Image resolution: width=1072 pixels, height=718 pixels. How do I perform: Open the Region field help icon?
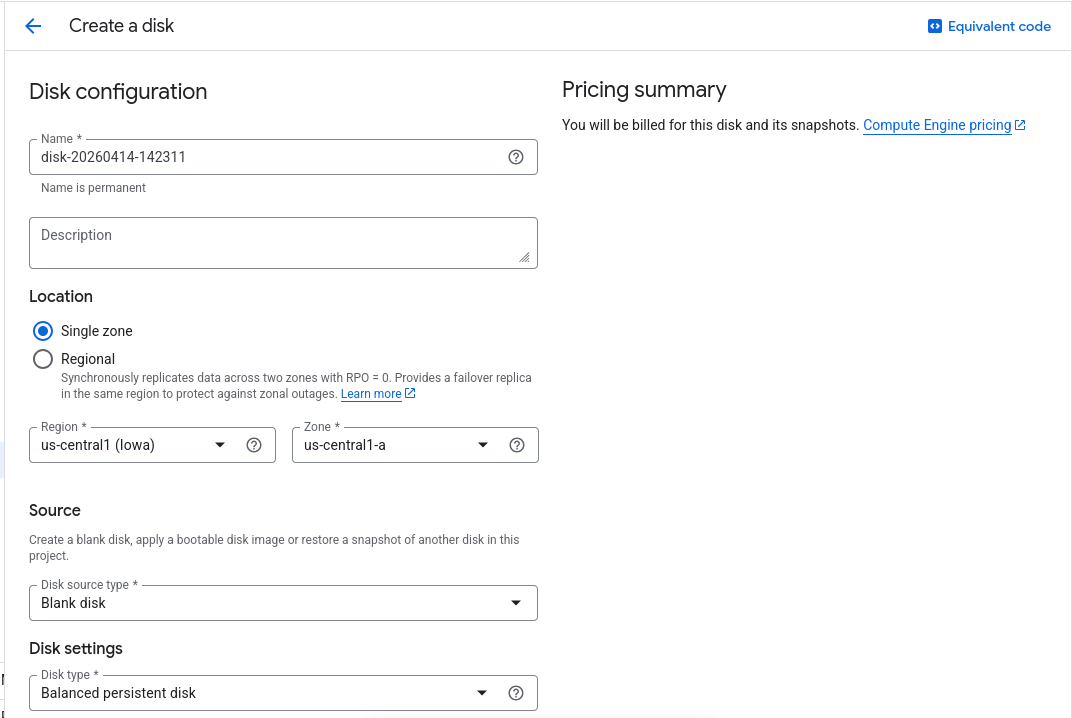[254, 445]
